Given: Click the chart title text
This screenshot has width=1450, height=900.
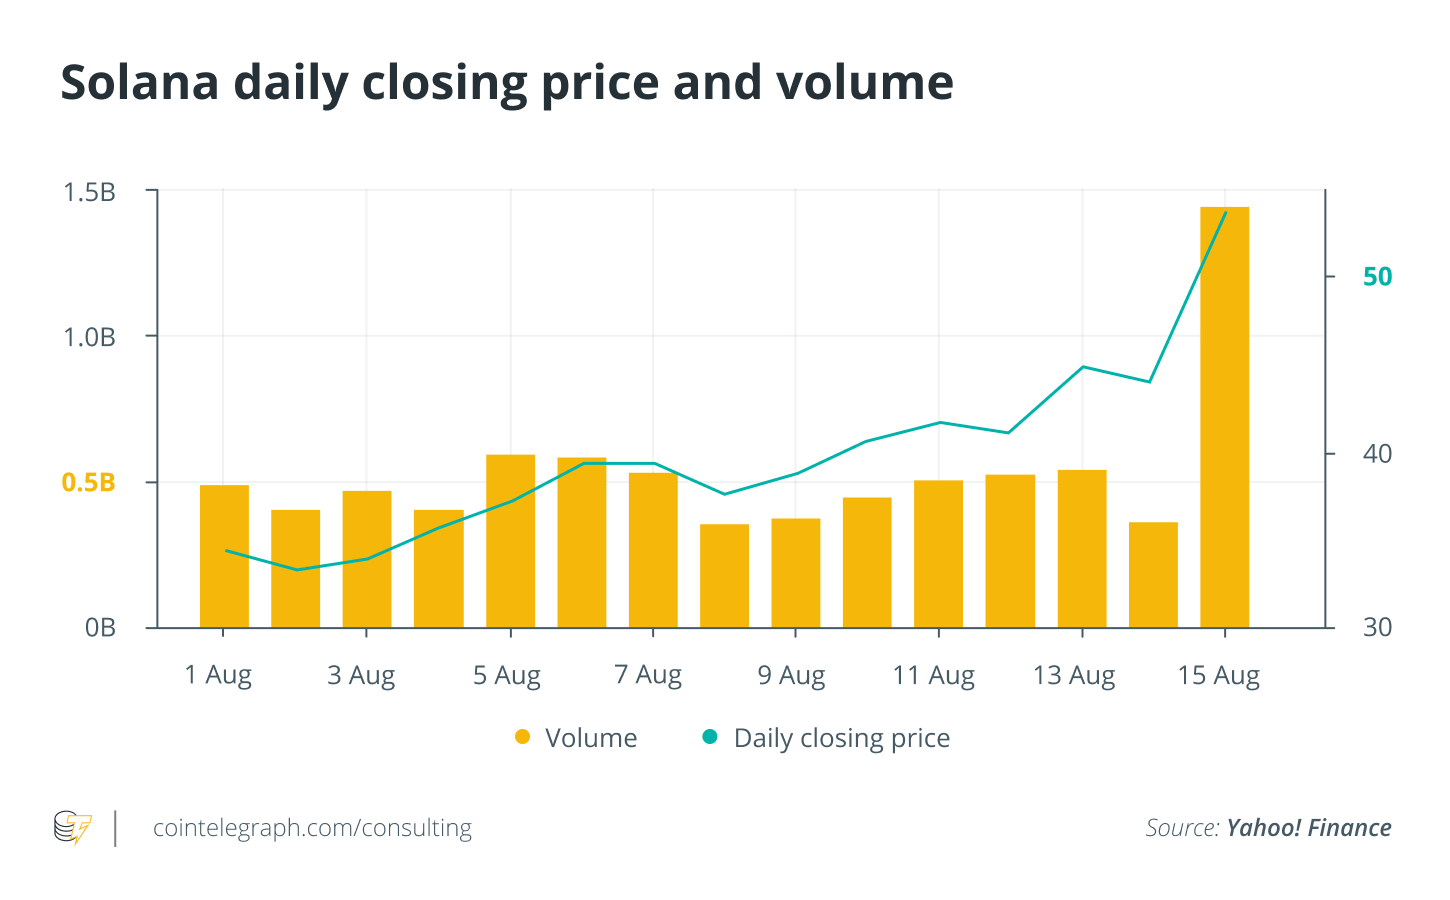Looking at the screenshot, I should 507,83.
